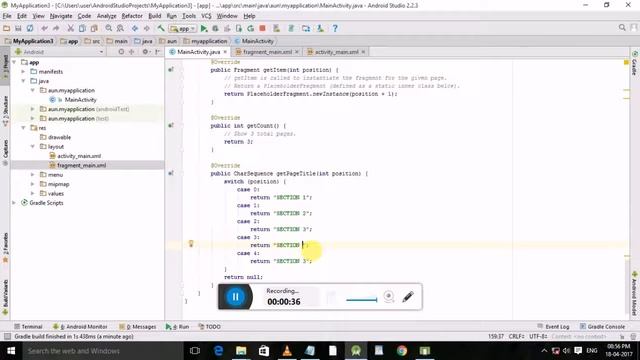Select fragment_main.xml in project tree

[x=82, y=165]
